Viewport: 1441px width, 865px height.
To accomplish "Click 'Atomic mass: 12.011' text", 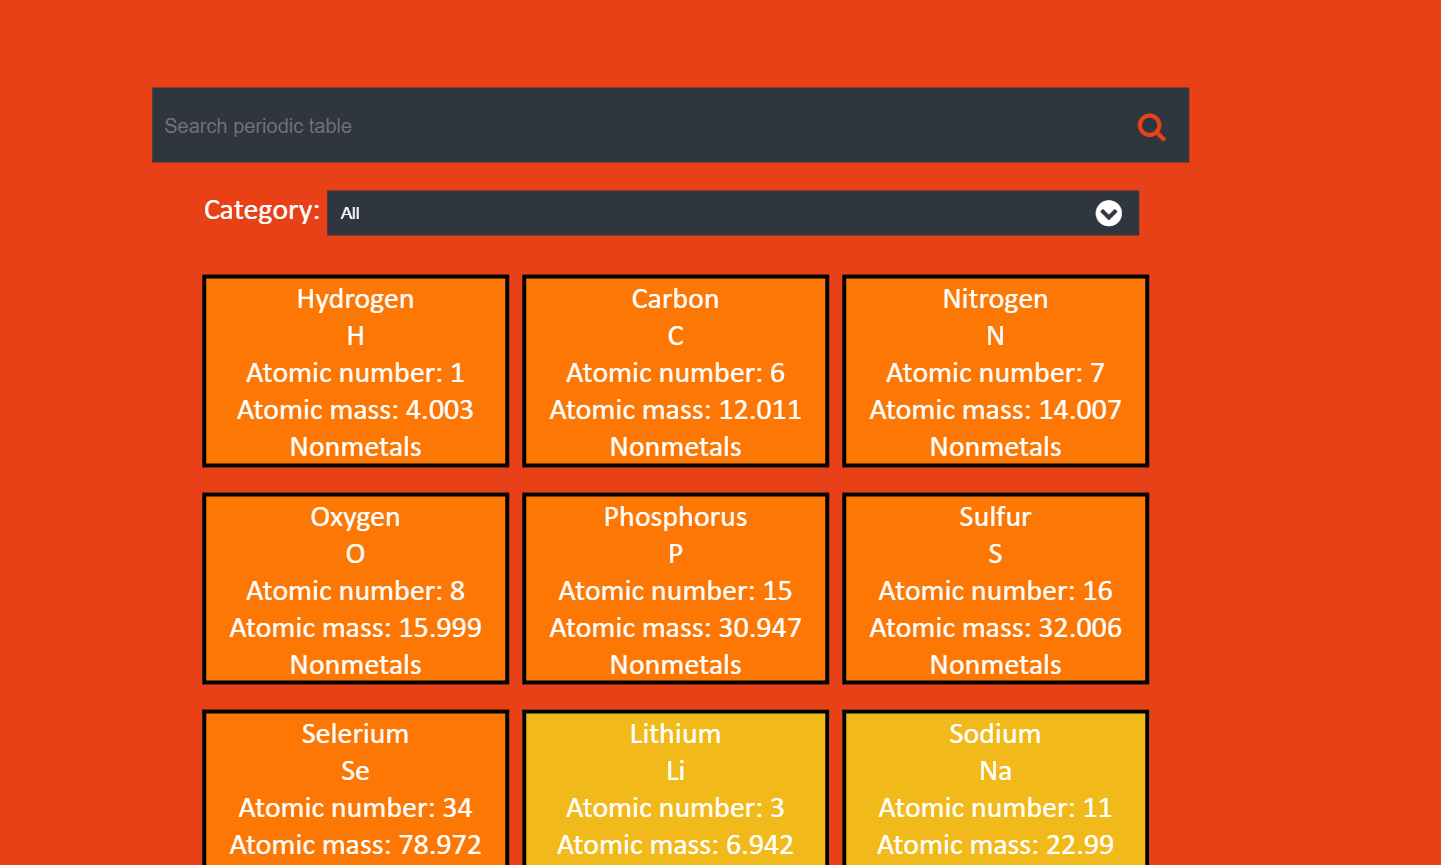I will [675, 410].
